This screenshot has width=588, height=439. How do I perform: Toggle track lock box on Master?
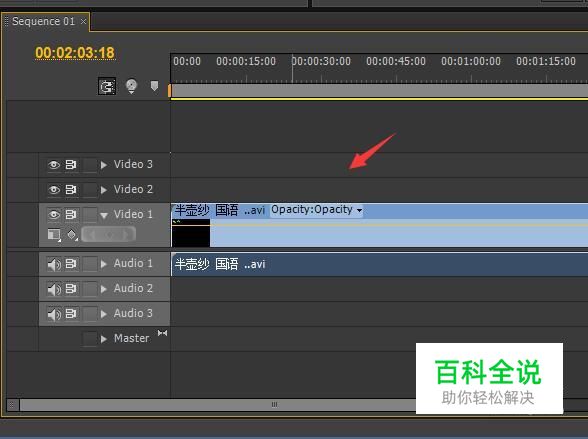[x=90, y=339]
